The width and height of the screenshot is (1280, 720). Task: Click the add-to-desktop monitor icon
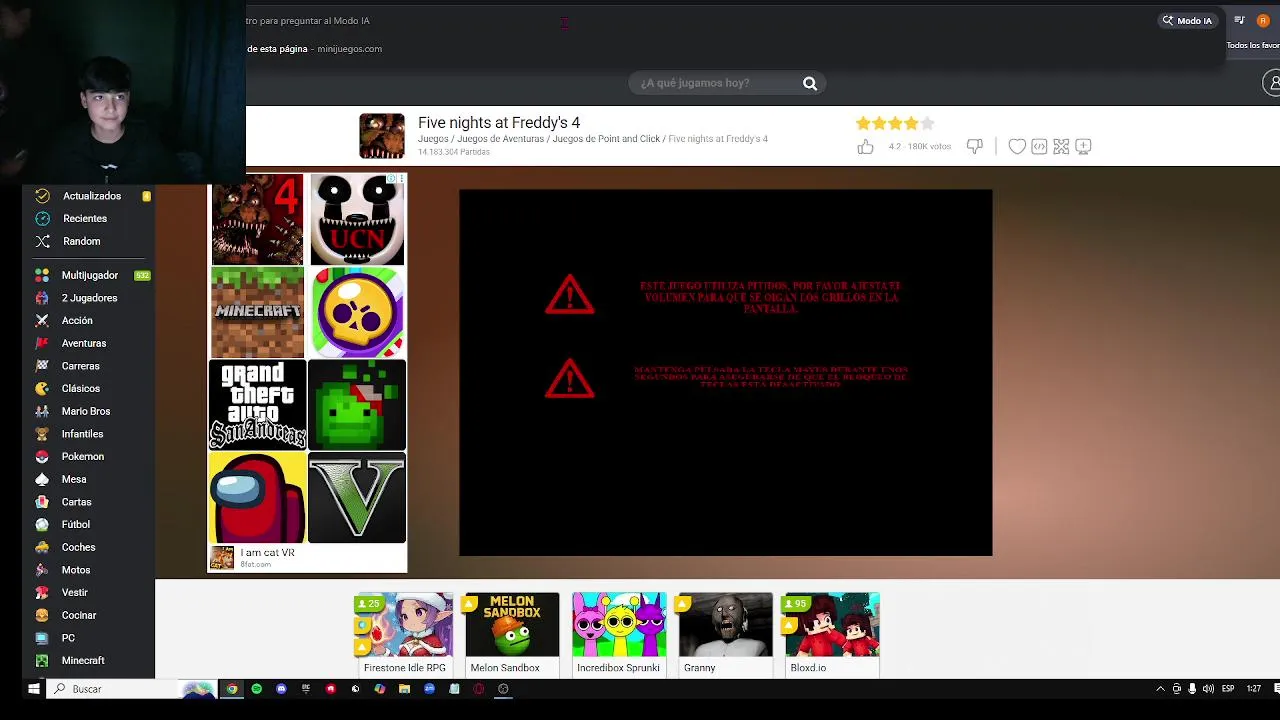pos(1083,147)
